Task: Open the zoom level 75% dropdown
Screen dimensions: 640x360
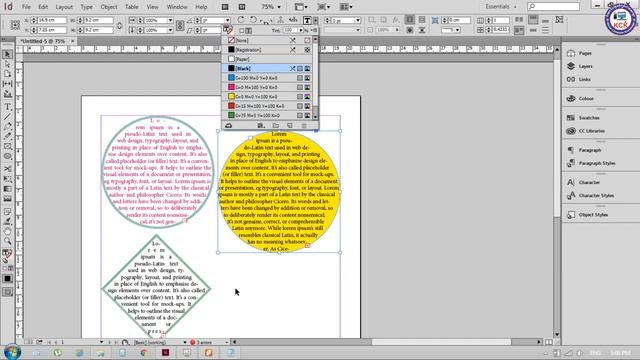Action: [279, 7]
